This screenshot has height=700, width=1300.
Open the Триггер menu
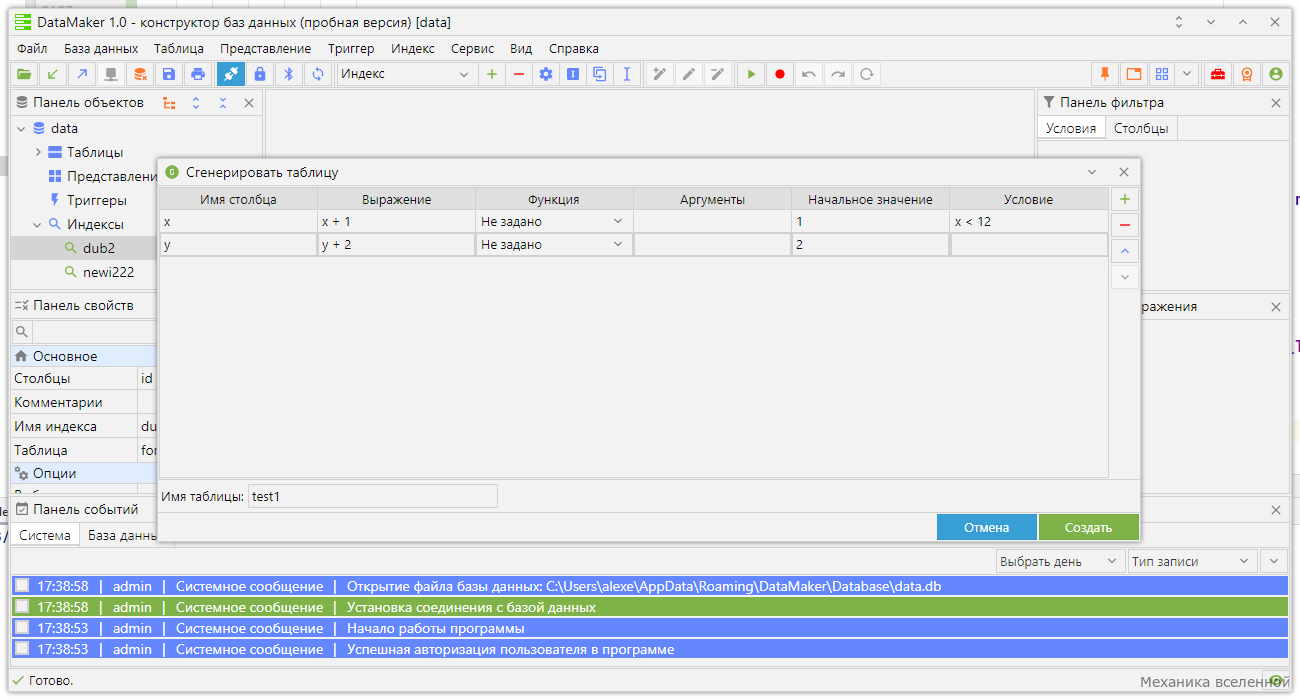[x=351, y=48]
